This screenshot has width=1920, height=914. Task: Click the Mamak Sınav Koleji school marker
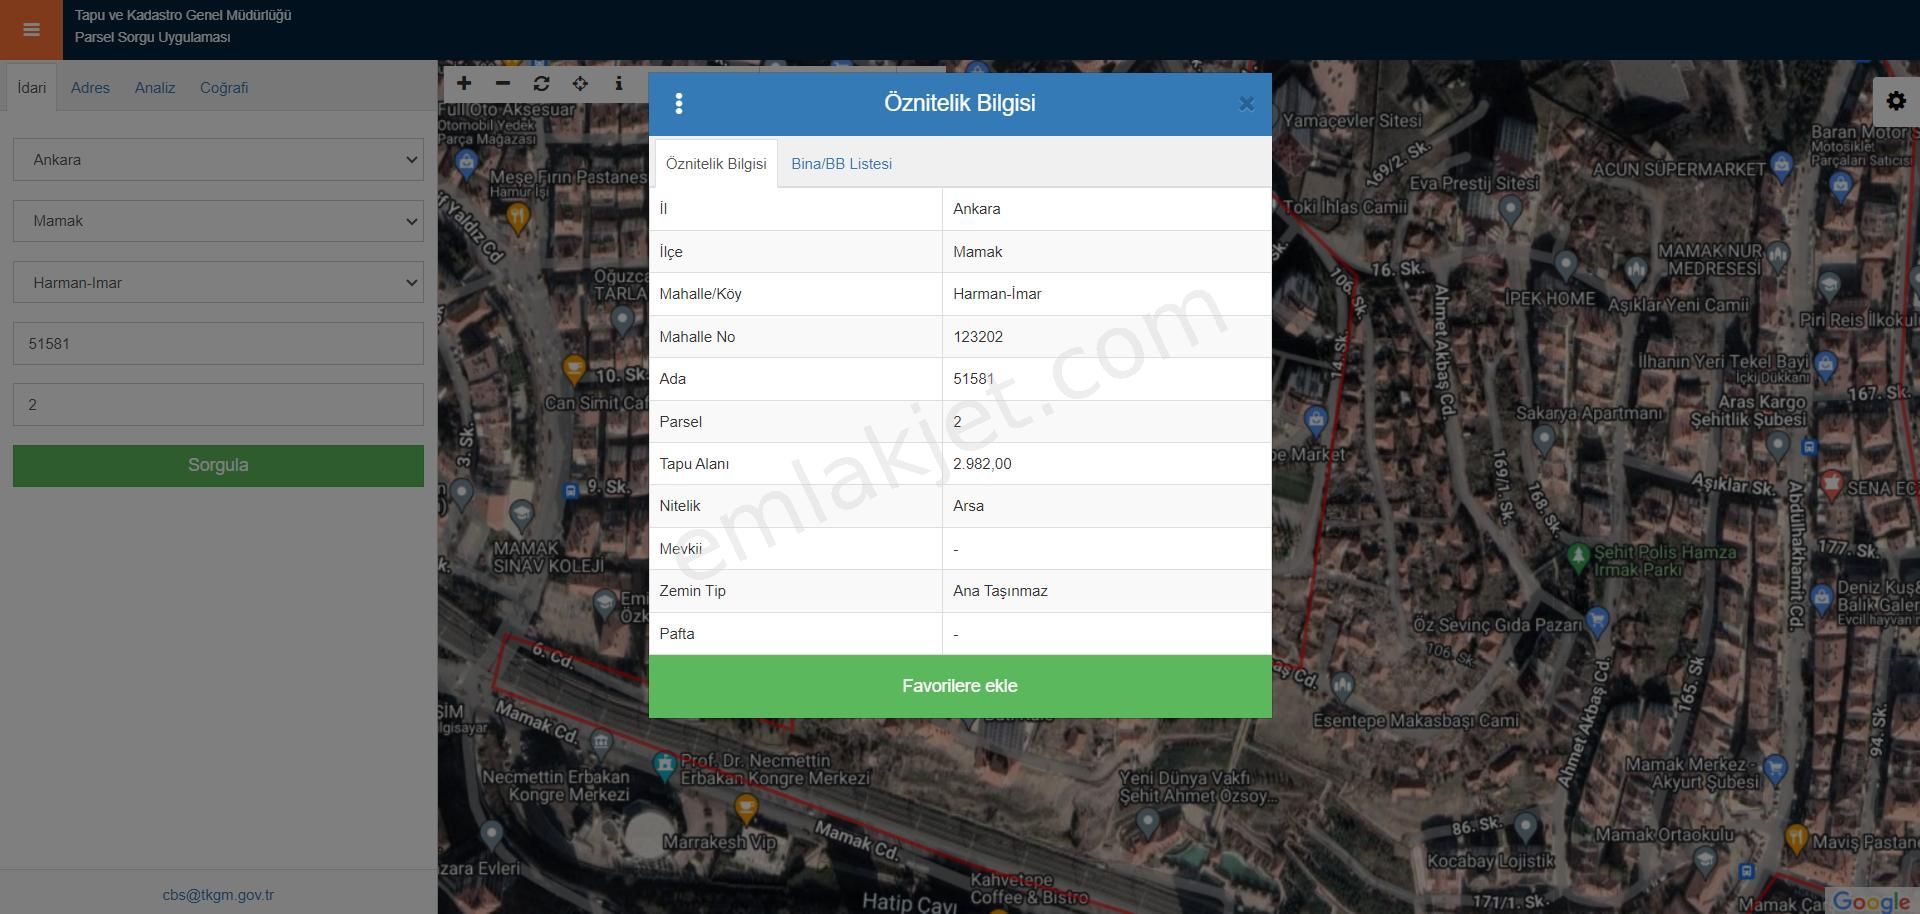pos(521,516)
